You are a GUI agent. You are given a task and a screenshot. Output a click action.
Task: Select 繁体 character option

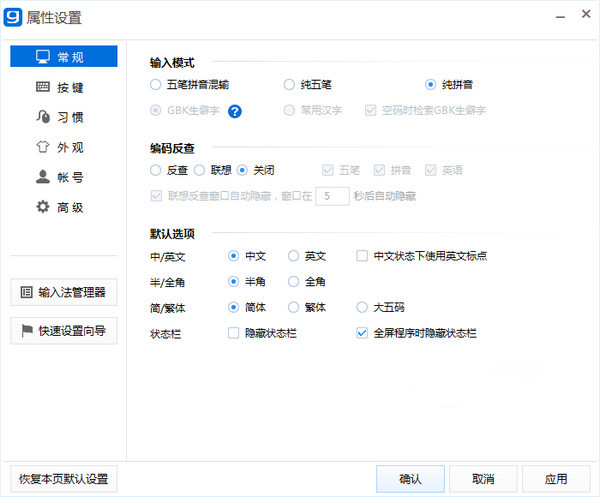[293, 307]
